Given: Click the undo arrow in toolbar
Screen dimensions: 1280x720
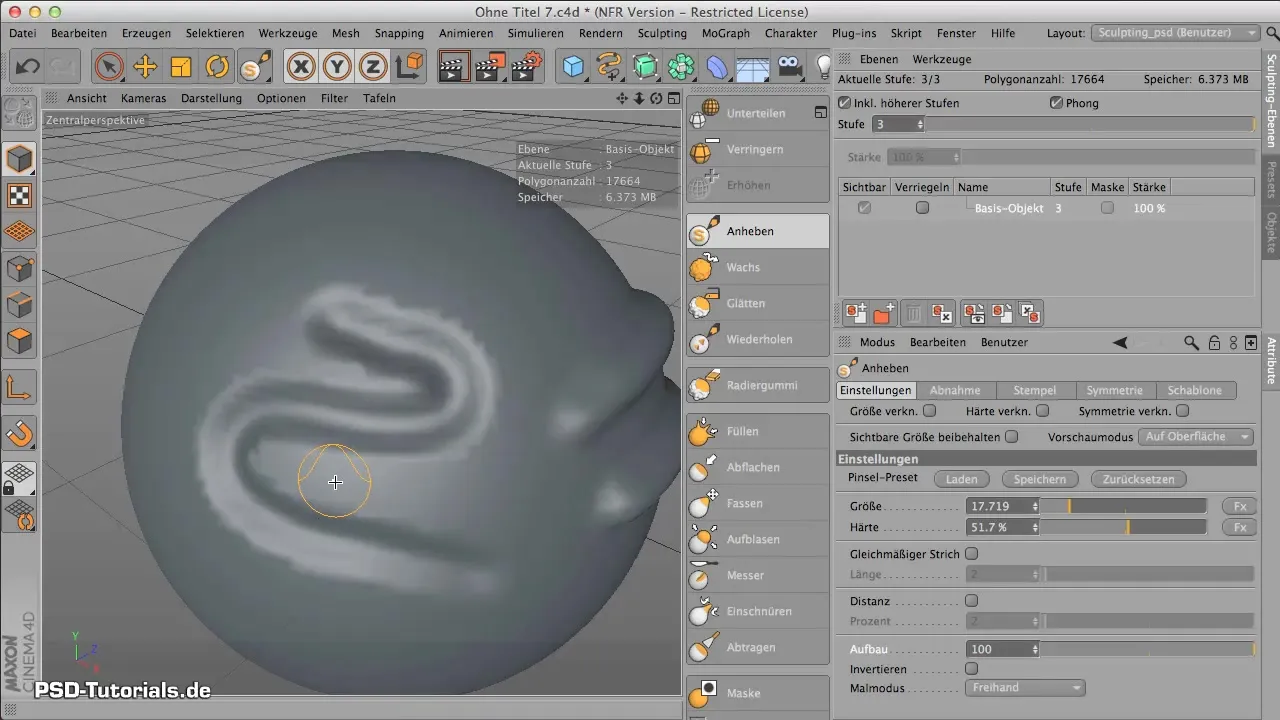Looking at the screenshot, I should pyautogui.click(x=28, y=67).
